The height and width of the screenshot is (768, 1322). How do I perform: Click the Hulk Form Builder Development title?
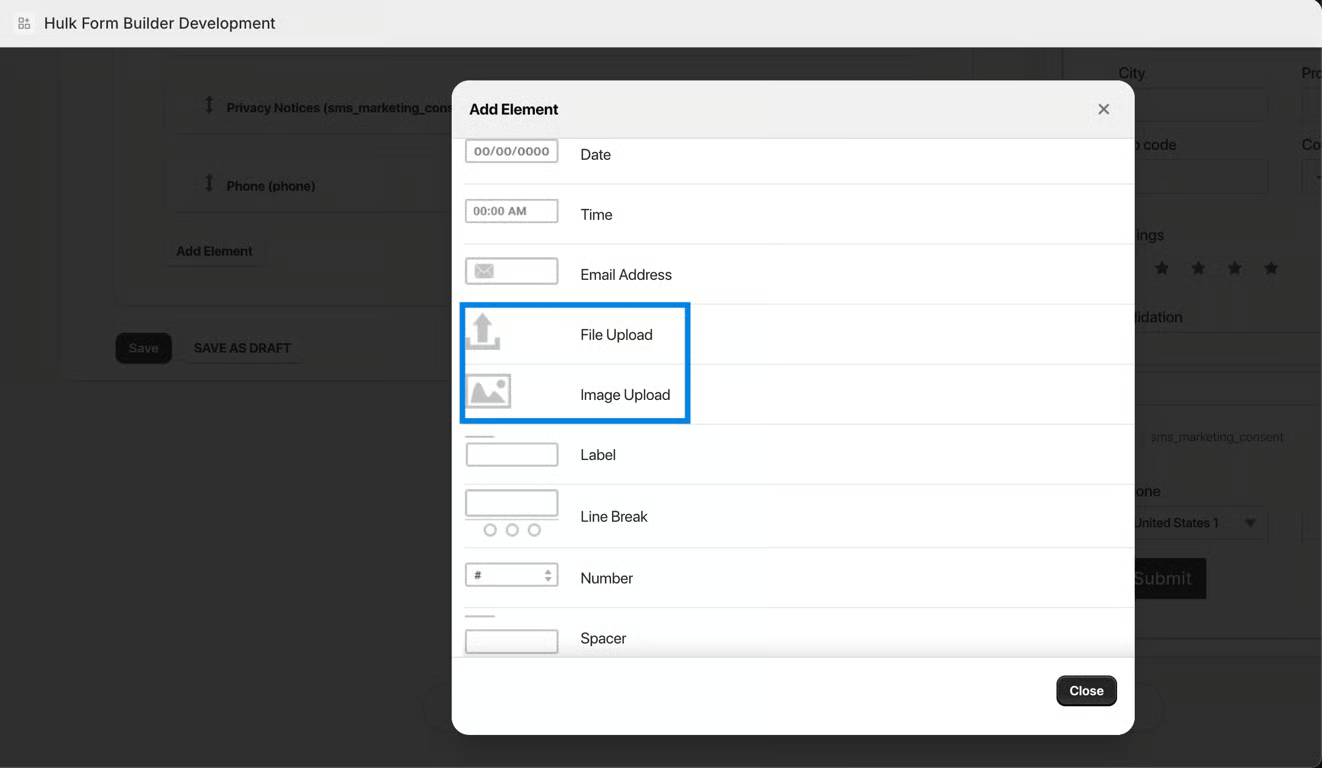tap(160, 23)
